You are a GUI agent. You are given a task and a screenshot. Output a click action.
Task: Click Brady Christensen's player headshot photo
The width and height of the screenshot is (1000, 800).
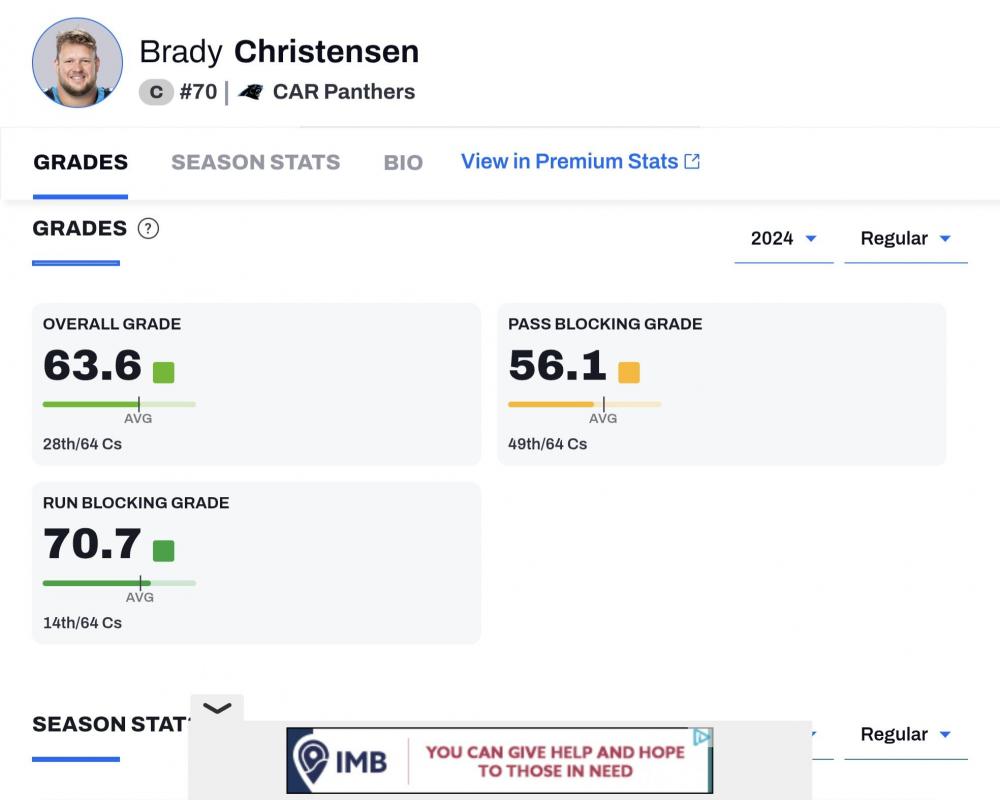pos(78,62)
